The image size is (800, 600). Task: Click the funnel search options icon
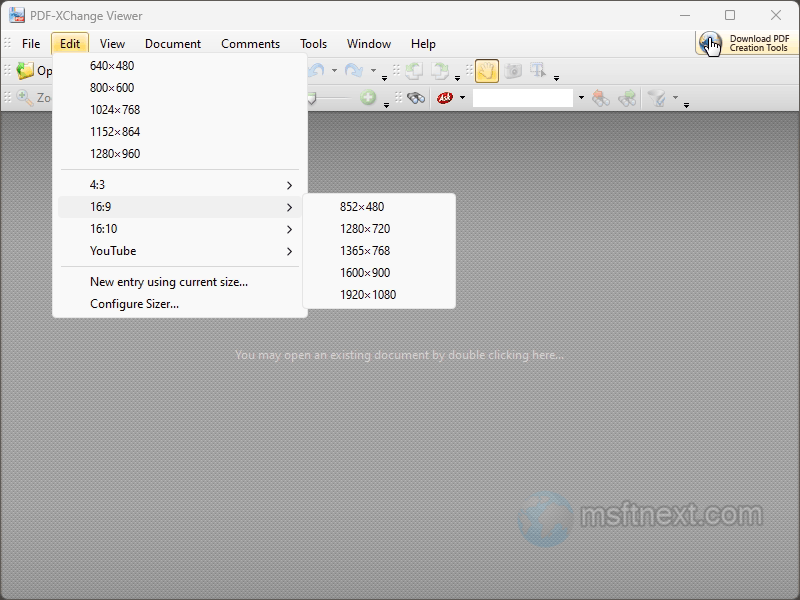pyautogui.click(x=657, y=97)
